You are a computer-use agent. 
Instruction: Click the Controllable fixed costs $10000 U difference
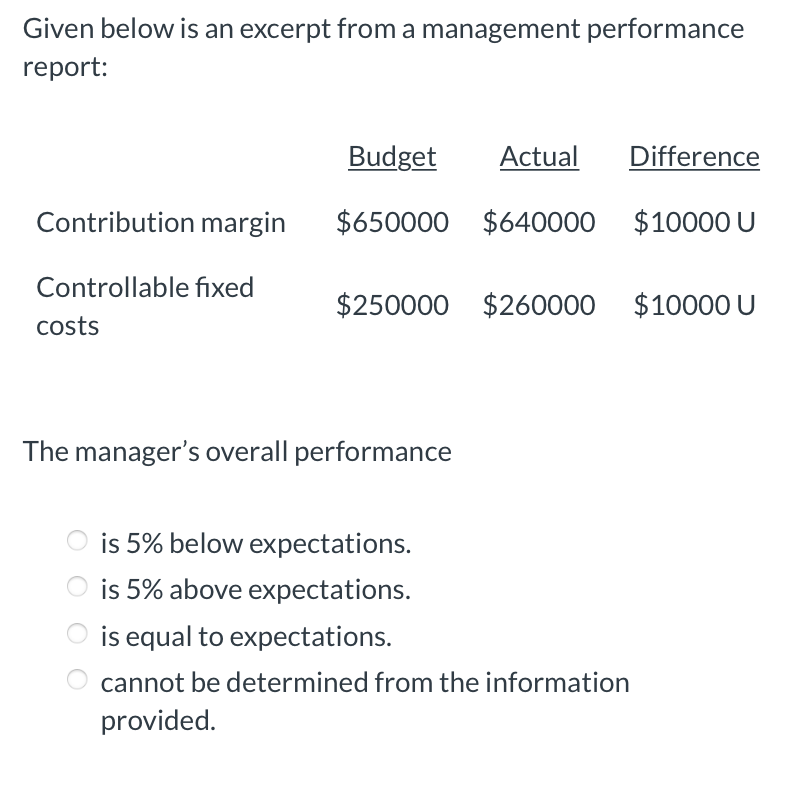694,305
